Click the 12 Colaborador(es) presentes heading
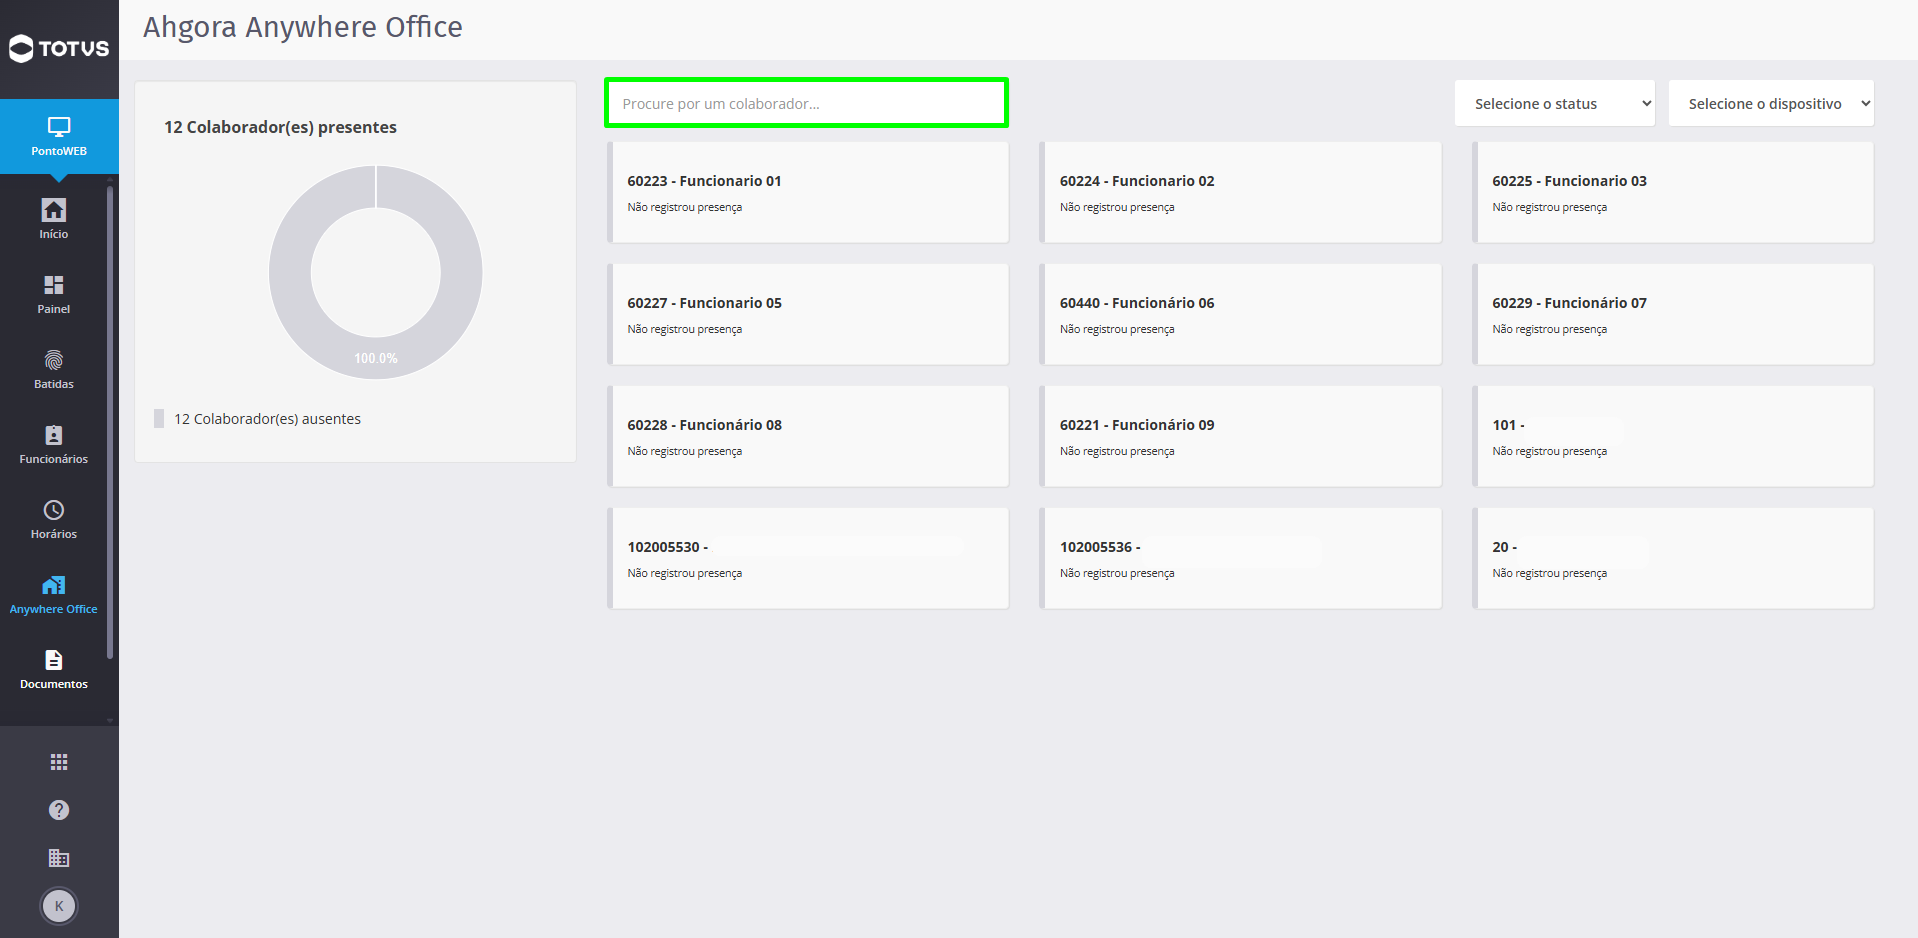Screen dimensions: 1918x938 click(280, 127)
